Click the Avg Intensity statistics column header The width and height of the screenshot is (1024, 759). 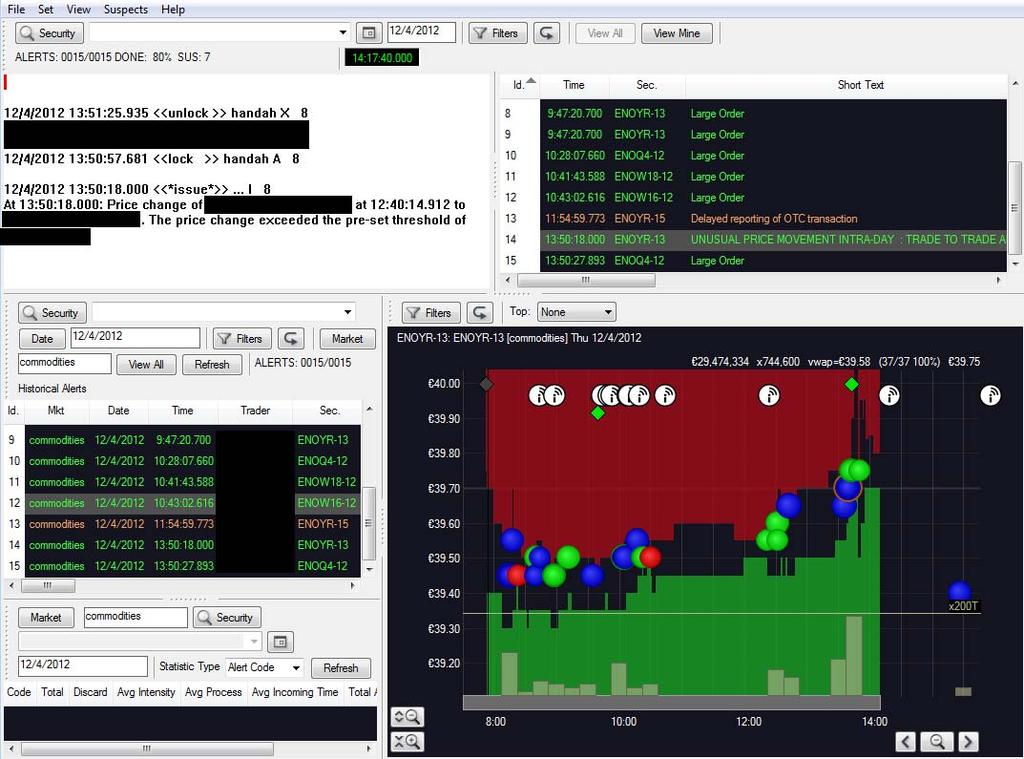tap(146, 692)
